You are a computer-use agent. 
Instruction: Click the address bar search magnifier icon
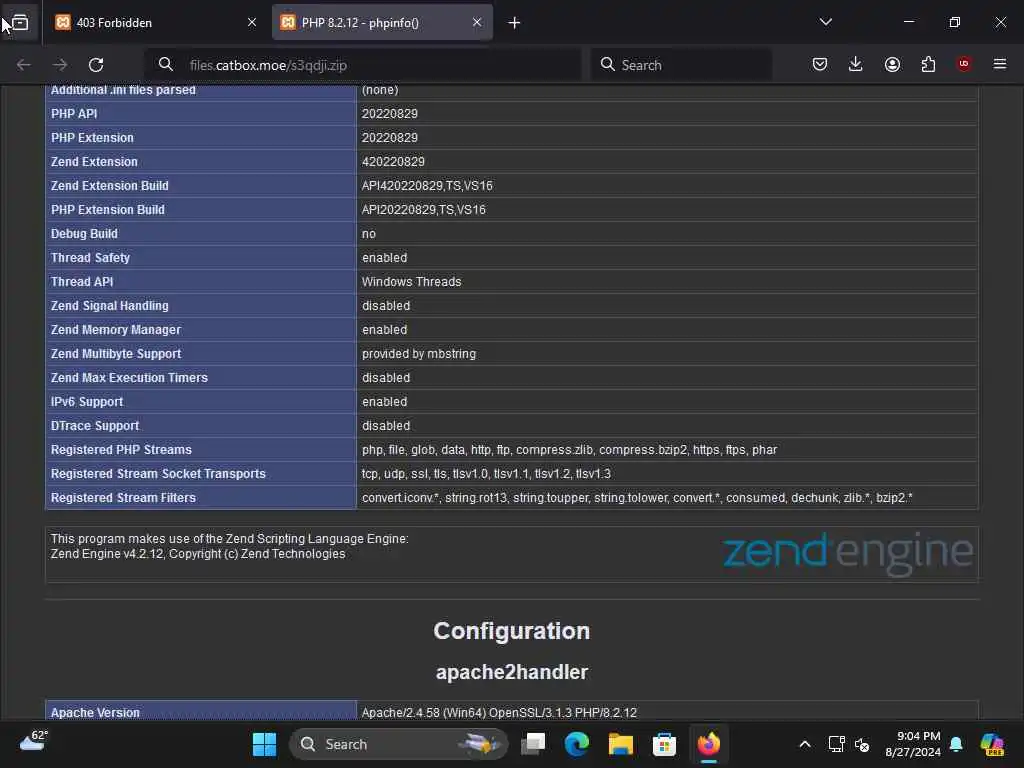(166, 65)
